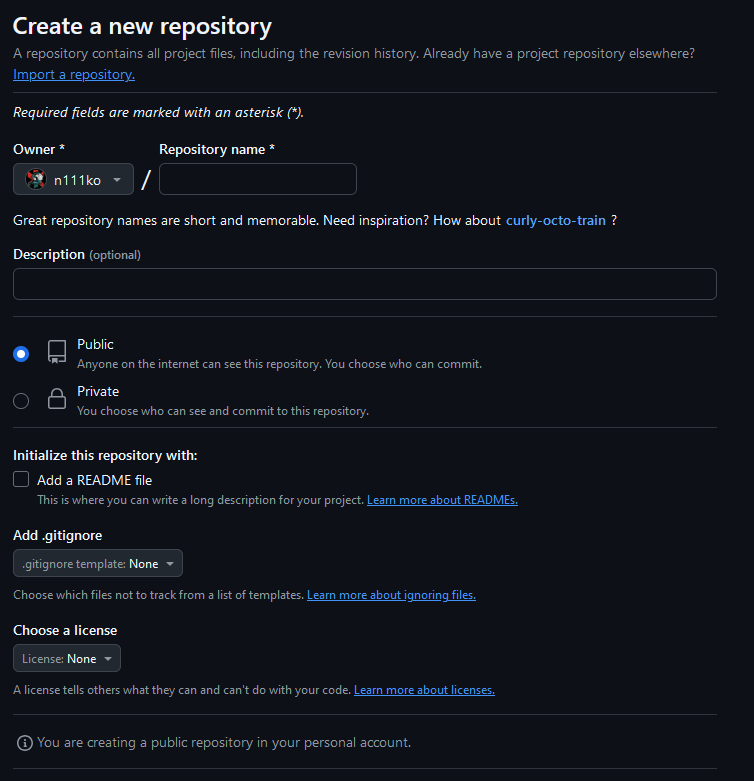Open the Import a repository link

pos(74,75)
